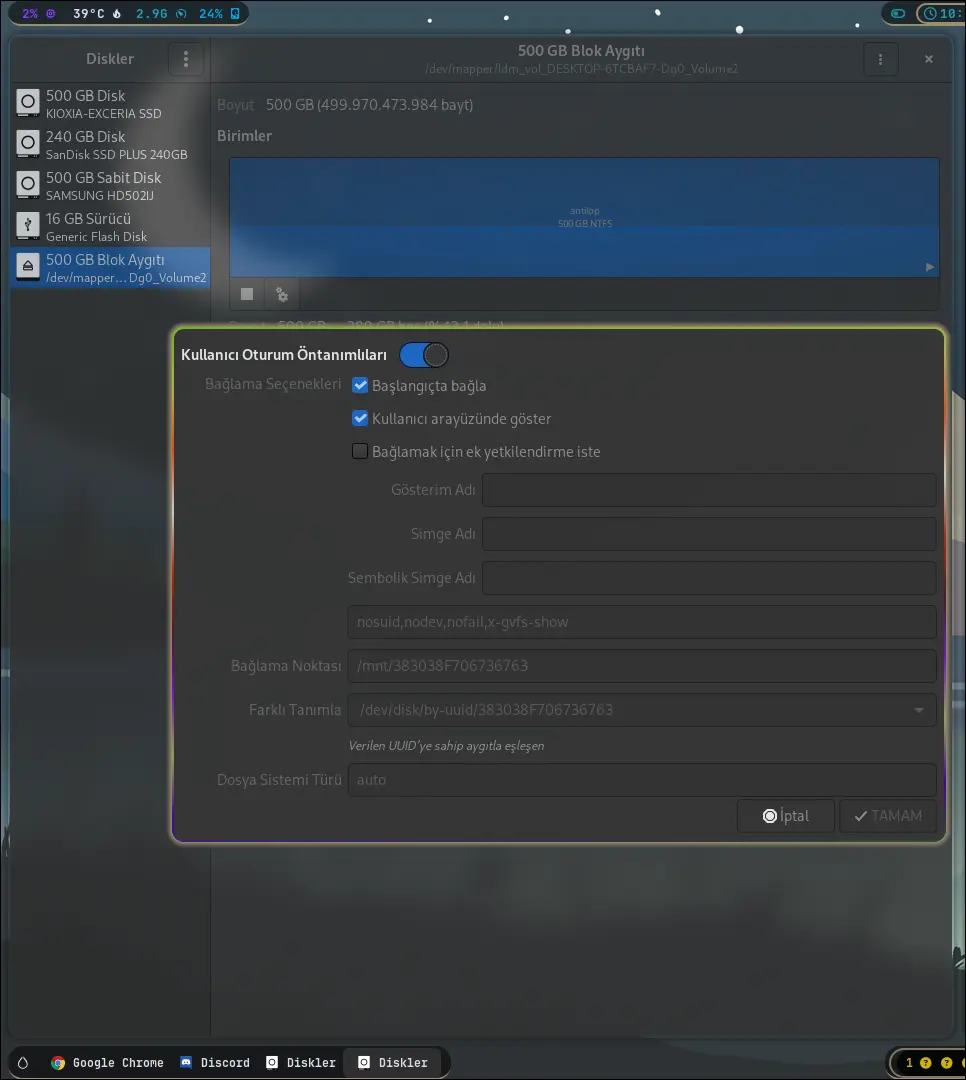This screenshot has height=1080, width=966.
Task: Select the antilop 500 GB NTFS volume block
Action: click(x=584, y=217)
